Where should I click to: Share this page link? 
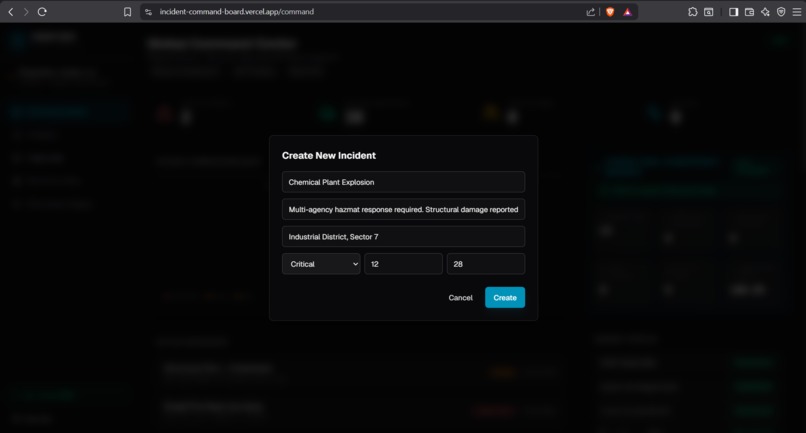pyautogui.click(x=591, y=12)
